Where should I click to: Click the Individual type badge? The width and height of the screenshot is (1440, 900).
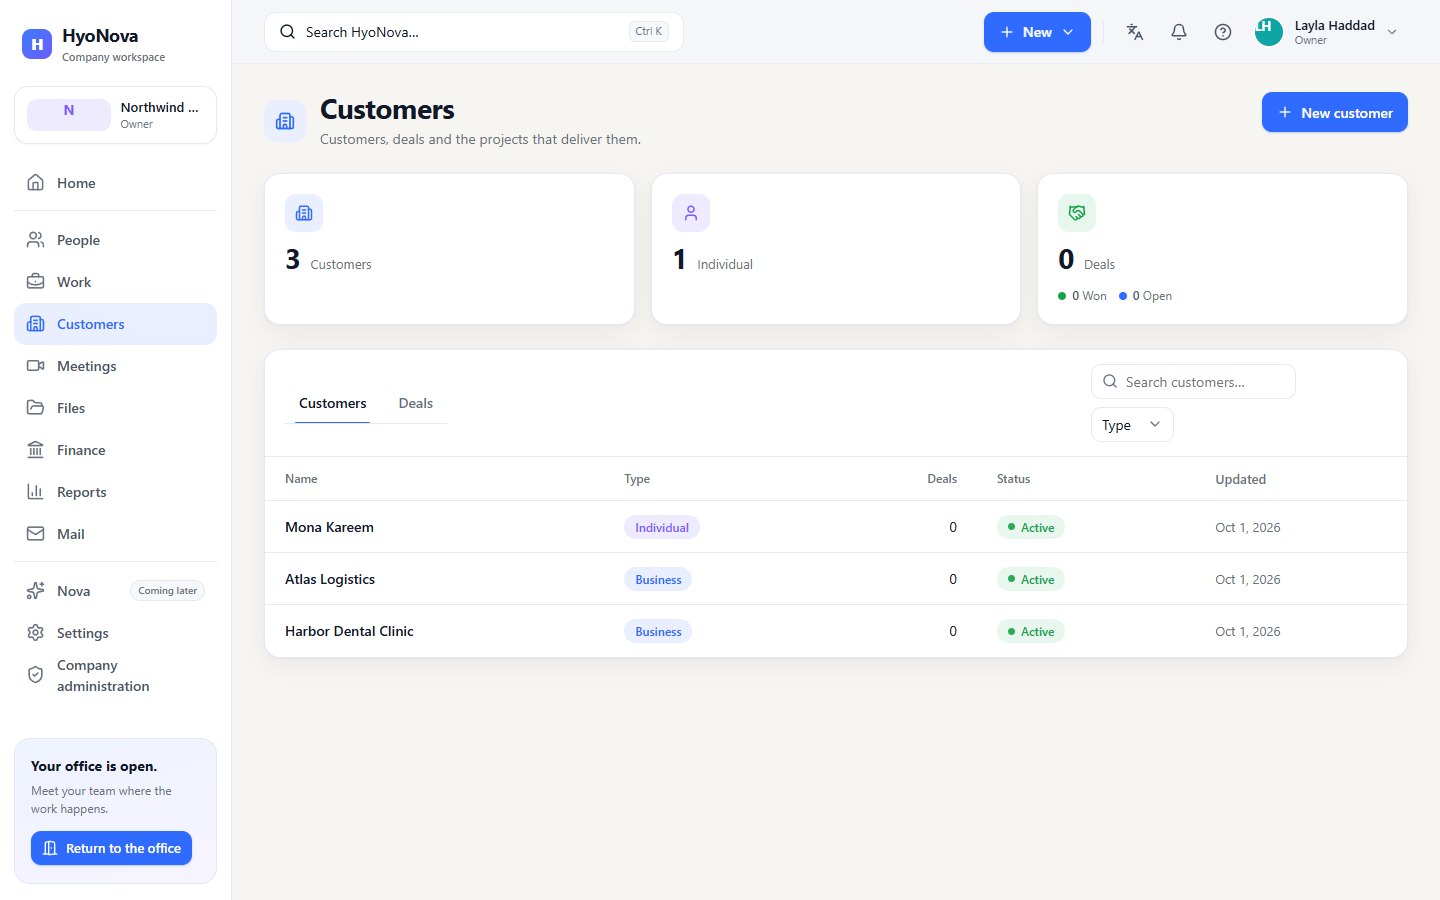tap(662, 527)
